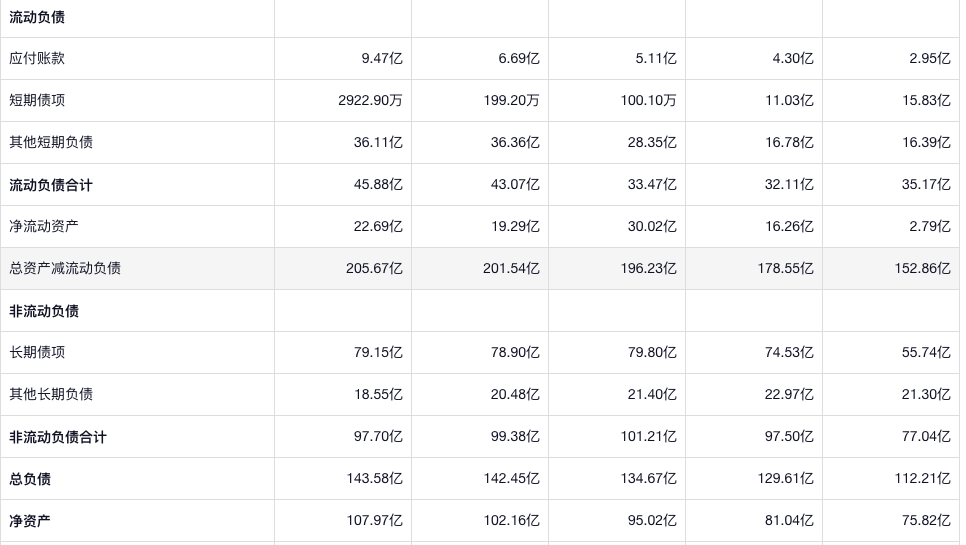Click the 流动负债 section header
This screenshot has height=545, width=966.
point(37,17)
